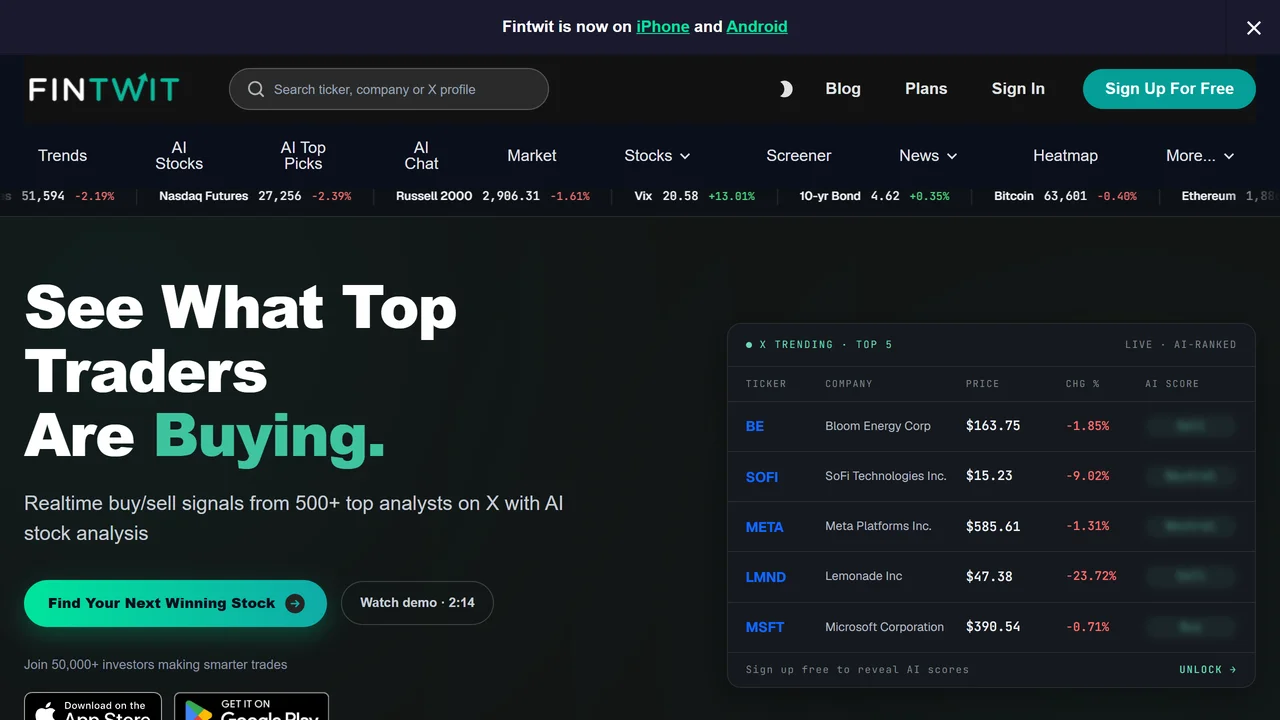Click the $15.23 price cell
Screen dimensions: 1280x720
tap(989, 476)
